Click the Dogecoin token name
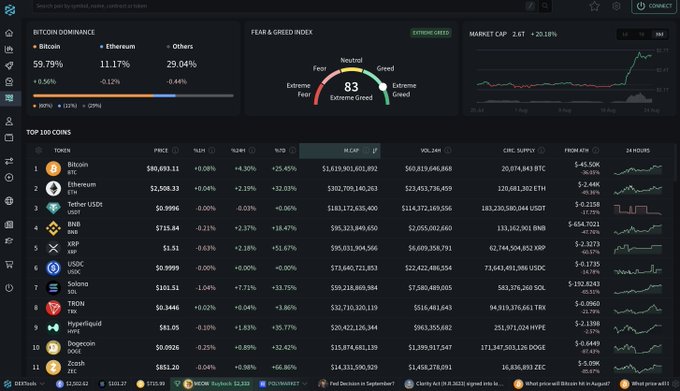Image resolution: width=680 pixels, height=391 pixels. click(81, 343)
